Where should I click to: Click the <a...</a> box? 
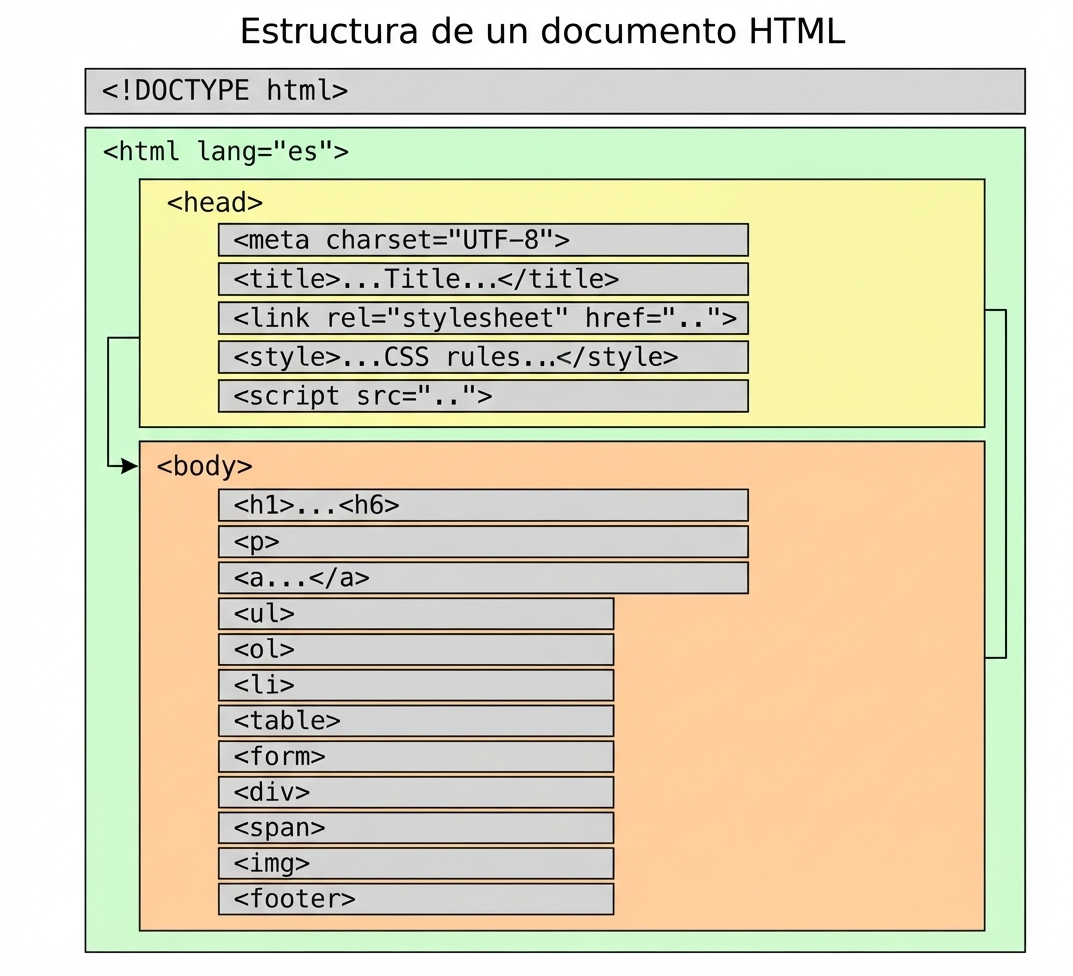[x=483, y=578]
